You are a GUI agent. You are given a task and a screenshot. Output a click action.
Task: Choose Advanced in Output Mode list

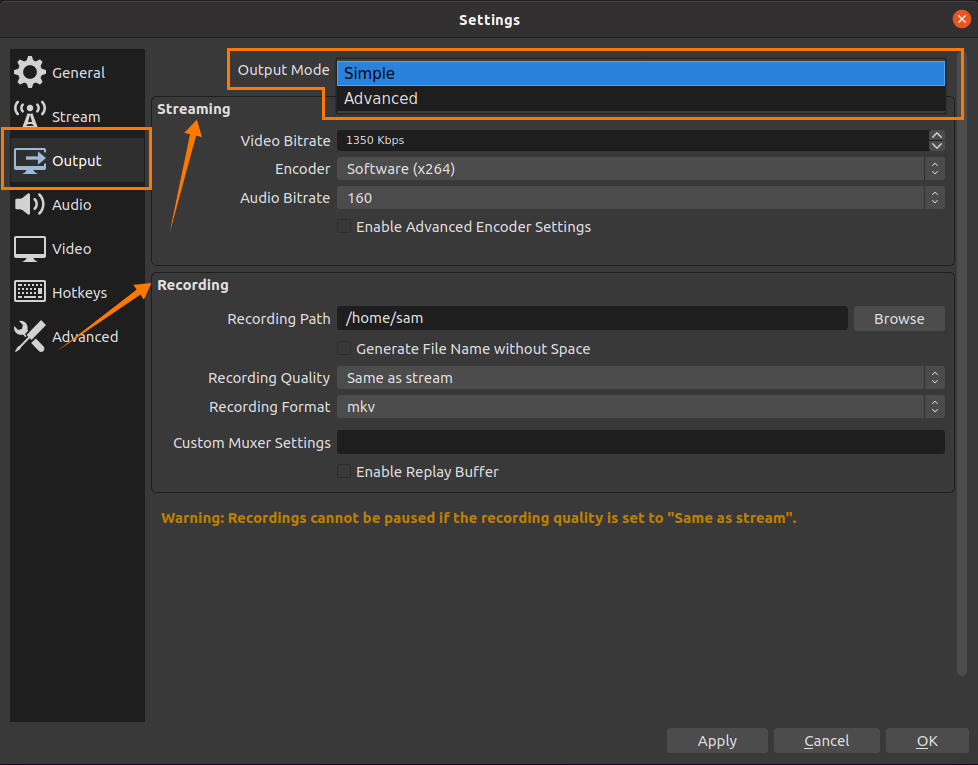point(641,99)
